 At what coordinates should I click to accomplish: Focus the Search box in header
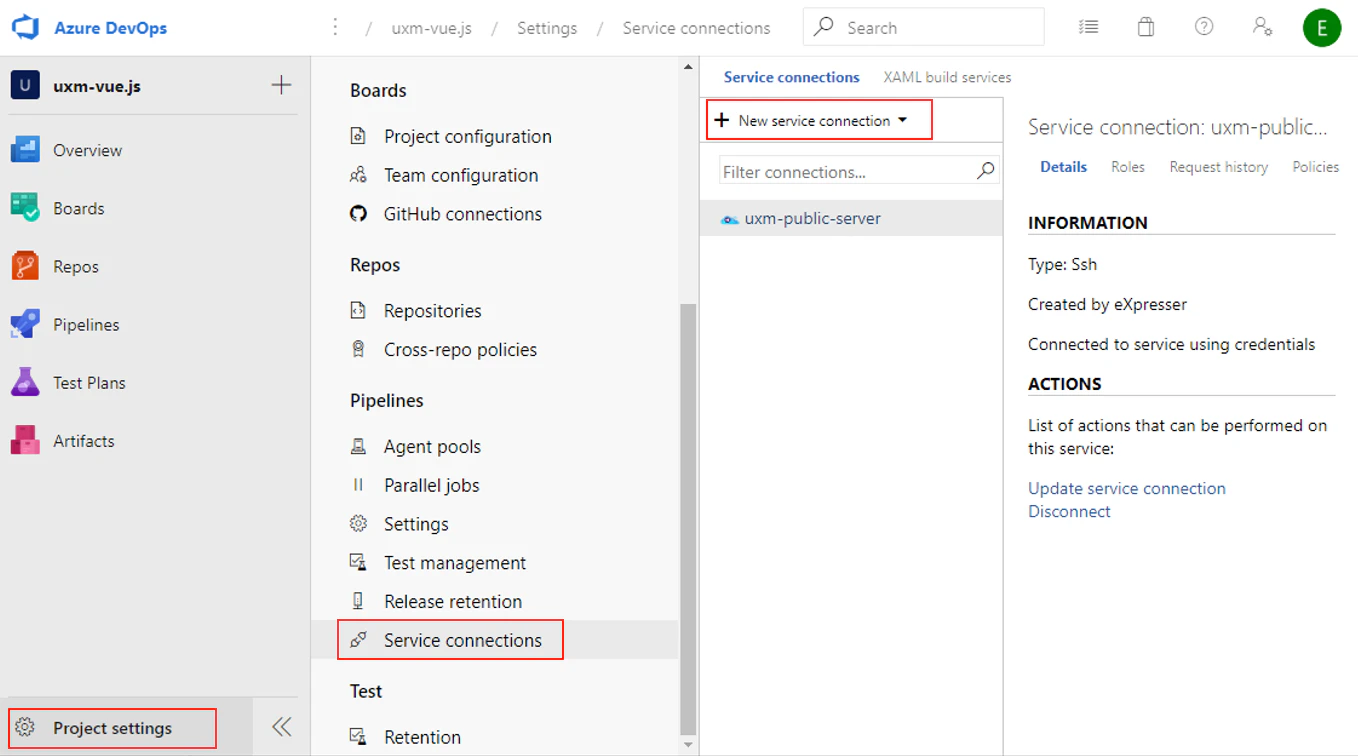[923, 28]
